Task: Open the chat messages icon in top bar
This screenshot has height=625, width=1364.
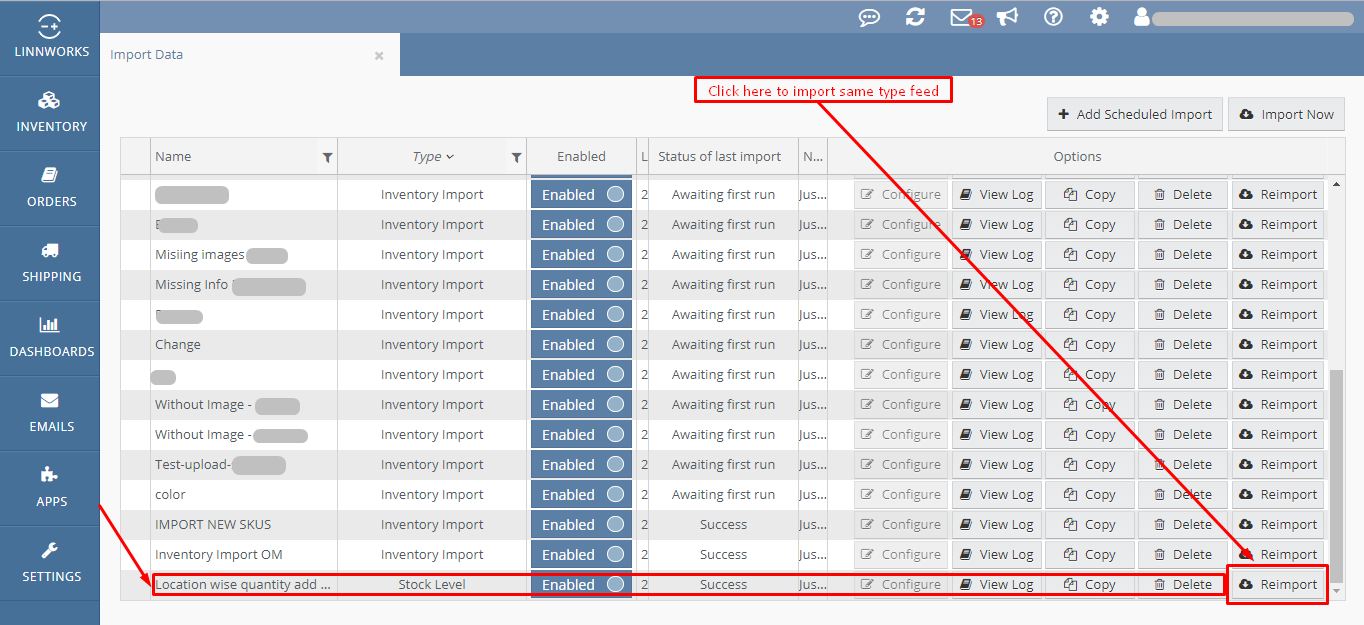Action: click(x=870, y=17)
